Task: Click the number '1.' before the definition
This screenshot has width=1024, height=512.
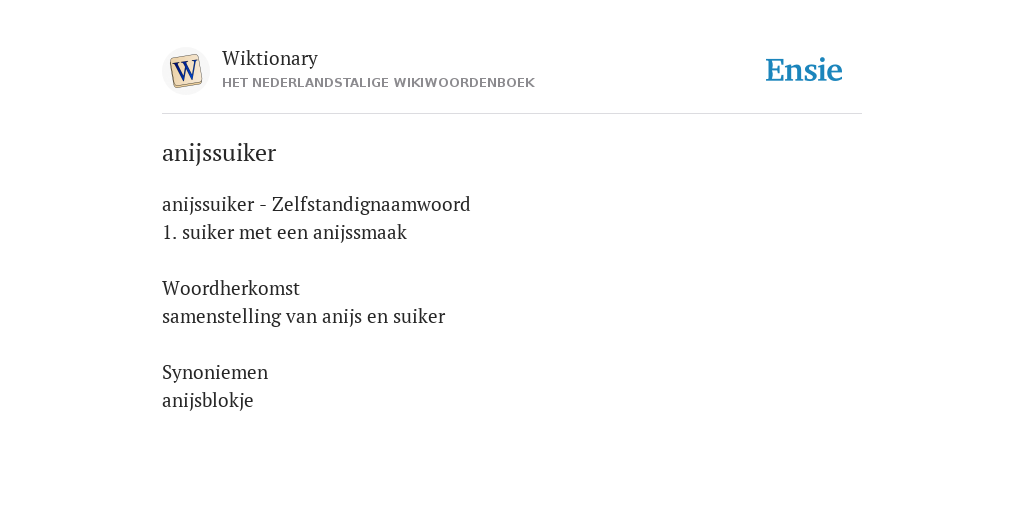Action: (169, 233)
